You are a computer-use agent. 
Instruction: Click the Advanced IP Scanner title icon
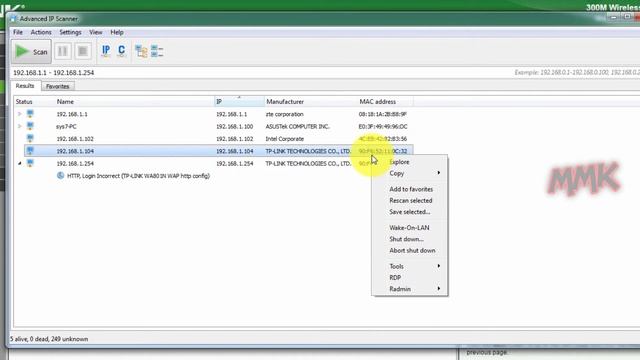pyautogui.click(x=13, y=19)
